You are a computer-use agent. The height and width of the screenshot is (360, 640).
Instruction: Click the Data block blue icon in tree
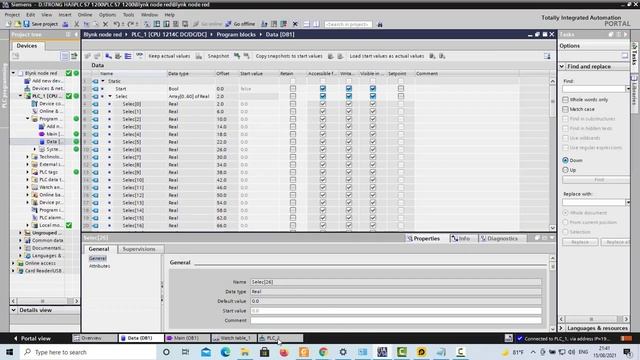42,142
